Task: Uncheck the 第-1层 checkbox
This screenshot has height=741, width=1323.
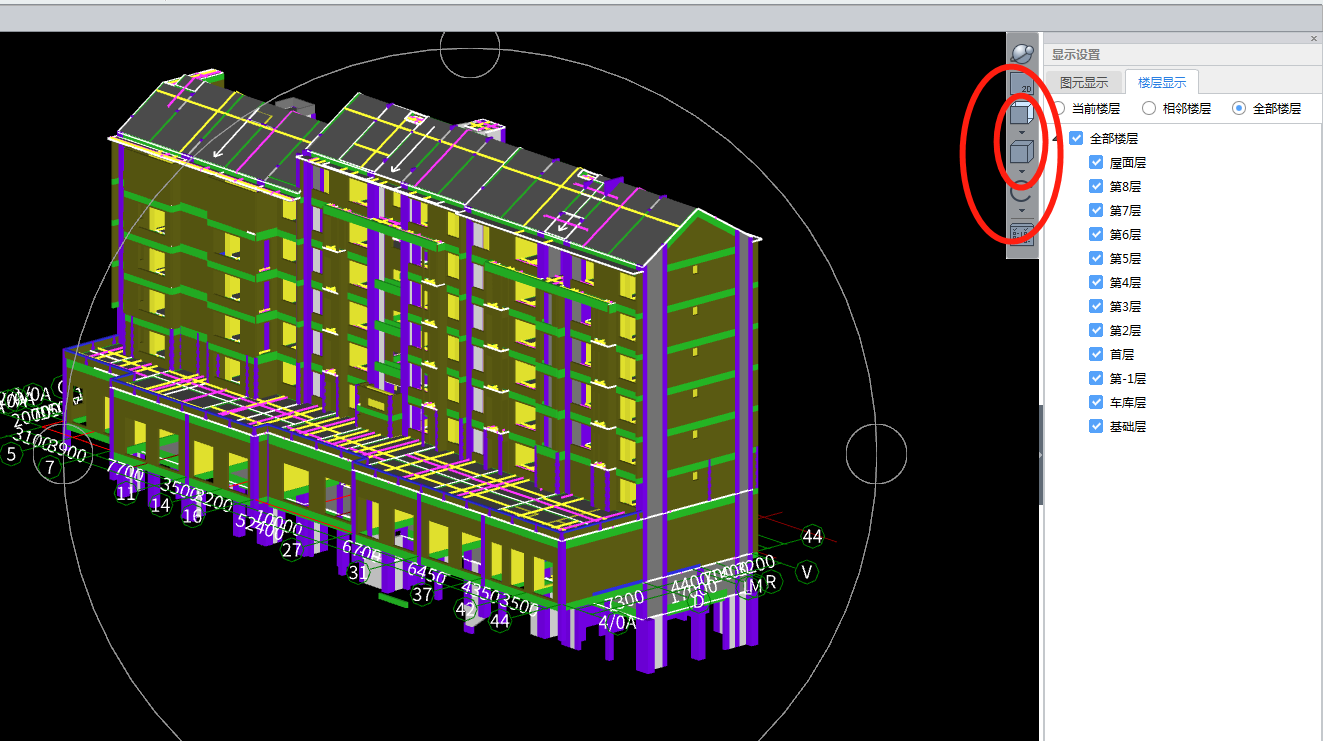Action: tap(1096, 378)
